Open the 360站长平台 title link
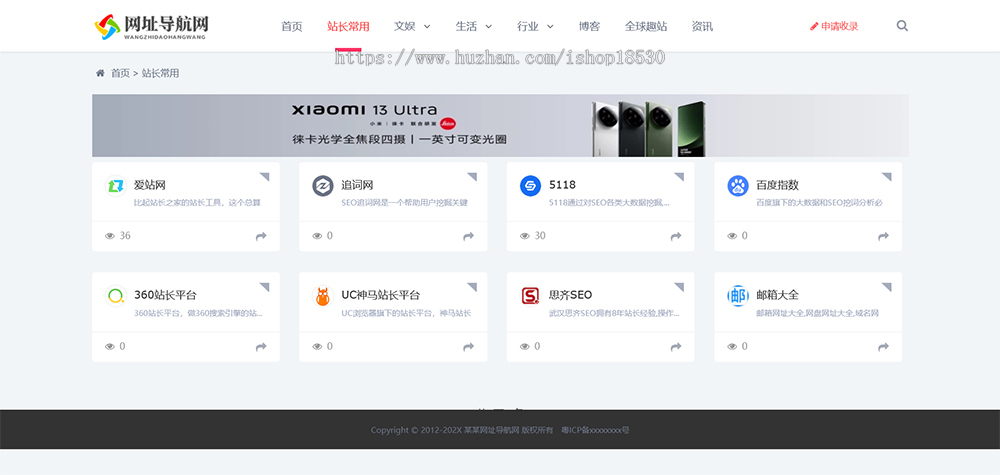The image size is (1000, 475). point(165,295)
